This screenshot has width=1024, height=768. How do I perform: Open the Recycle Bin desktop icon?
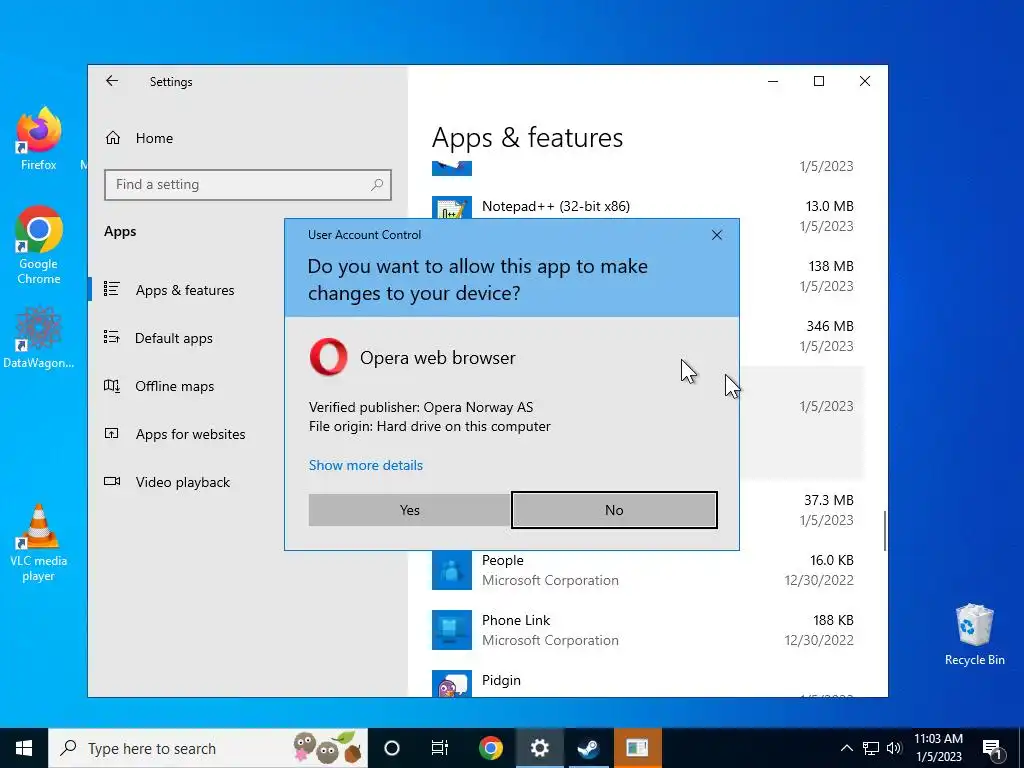(x=974, y=635)
